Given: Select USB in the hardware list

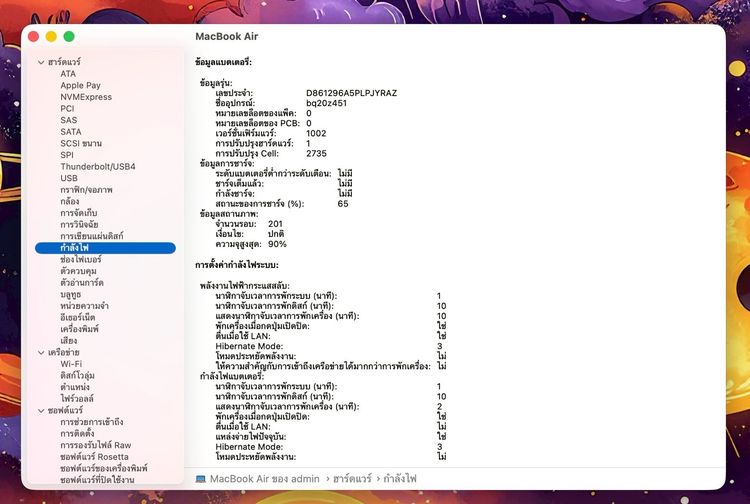Looking at the screenshot, I should tap(69, 178).
